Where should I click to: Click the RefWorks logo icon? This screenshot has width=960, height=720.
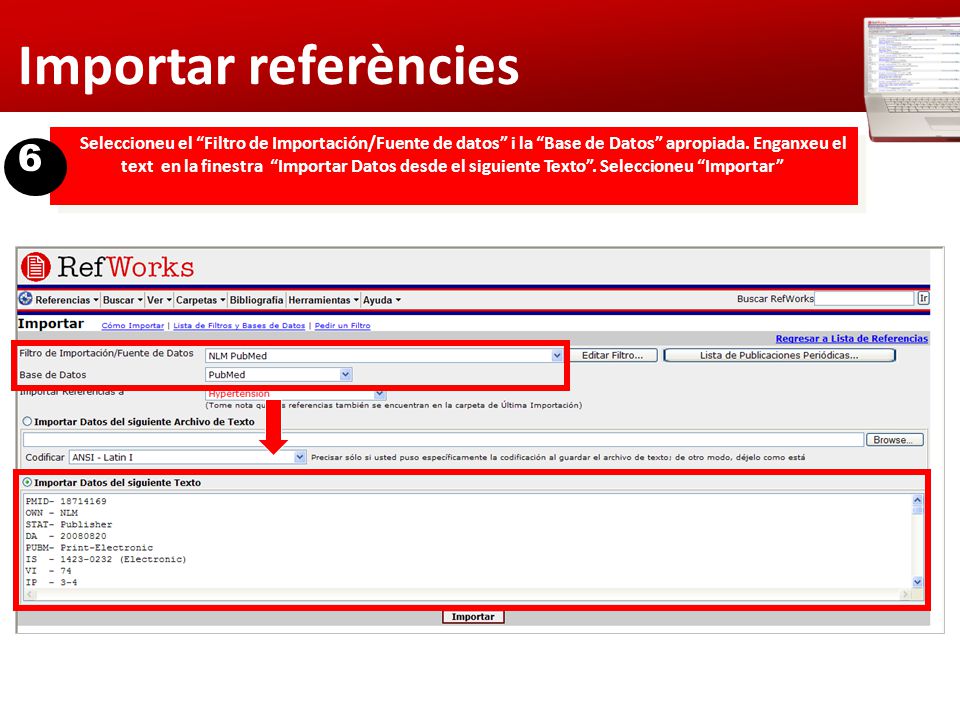tap(36, 267)
